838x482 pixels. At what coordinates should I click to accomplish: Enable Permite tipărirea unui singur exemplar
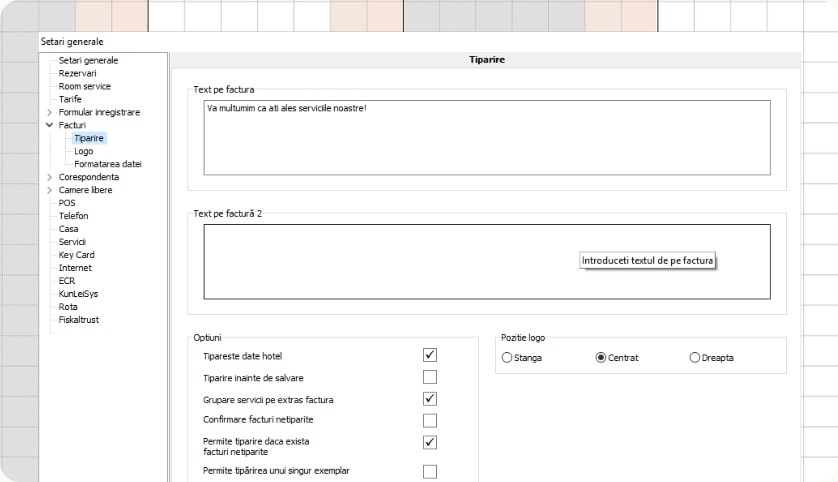click(x=430, y=471)
